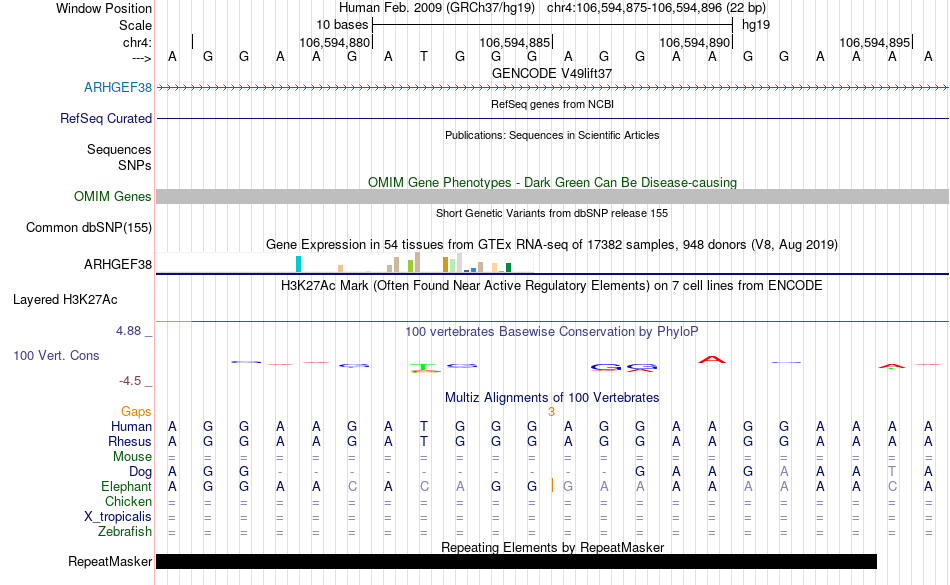Click the Layered H3K27Ac track label
This screenshot has width=950, height=585.
pyautogui.click(x=65, y=299)
